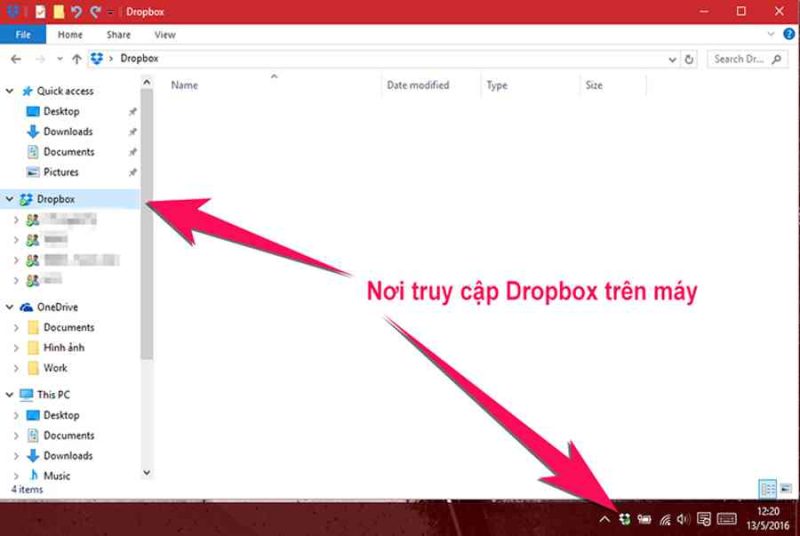Open the touch keyboard tray icon

[x=727, y=519]
